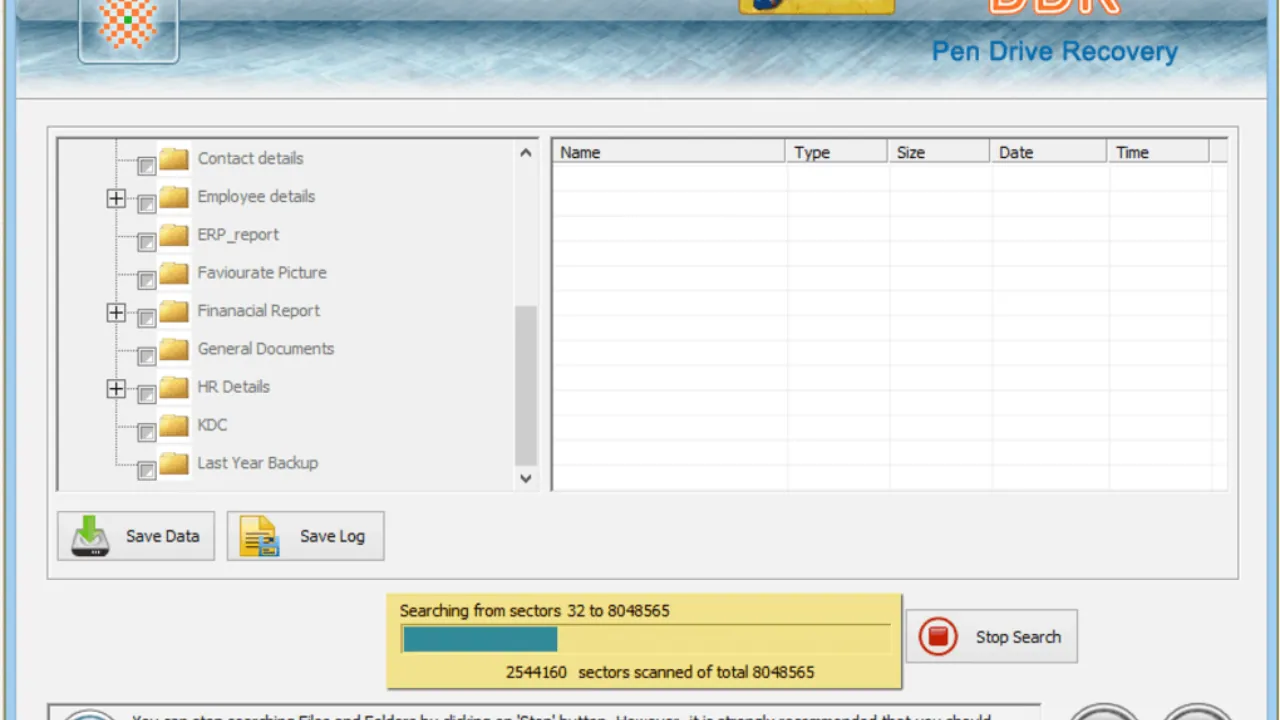Click the folder tree scroll down arrow
The width and height of the screenshot is (1280, 720).
pos(526,479)
